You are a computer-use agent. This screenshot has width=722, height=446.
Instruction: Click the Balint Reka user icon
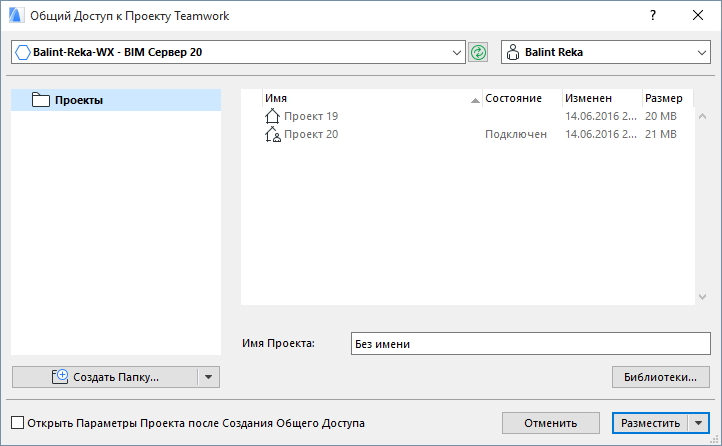(514, 51)
